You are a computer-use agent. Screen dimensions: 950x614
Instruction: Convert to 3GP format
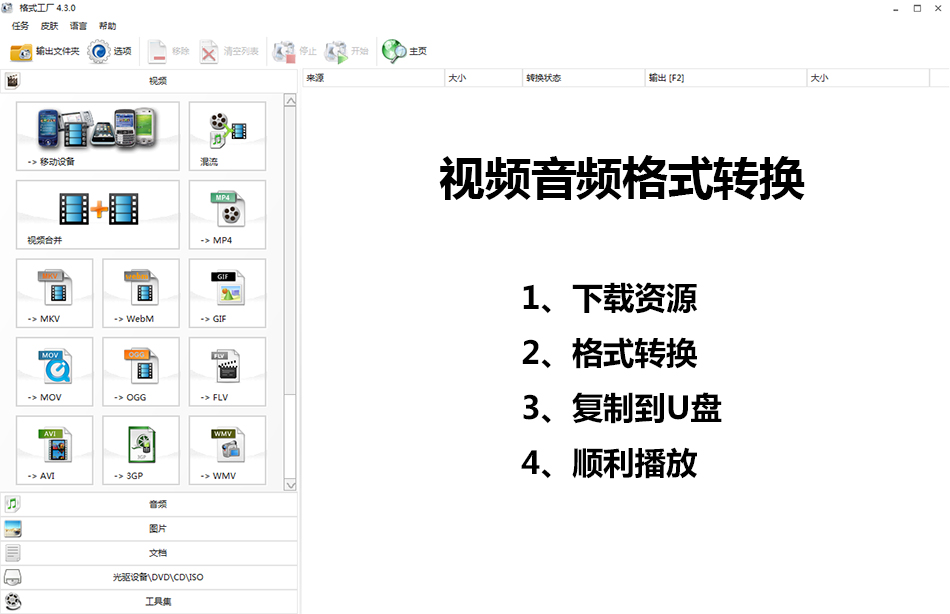tap(141, 450)
